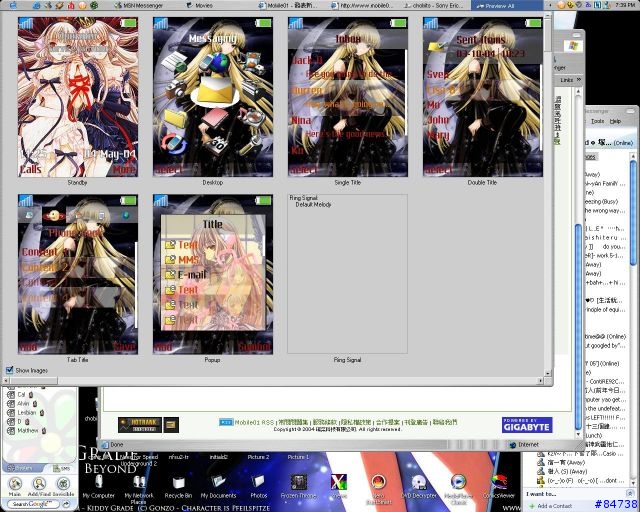Open the Apple-style start menu icon
The height and width of the screenshot is (512, 640).
[13, 5]
